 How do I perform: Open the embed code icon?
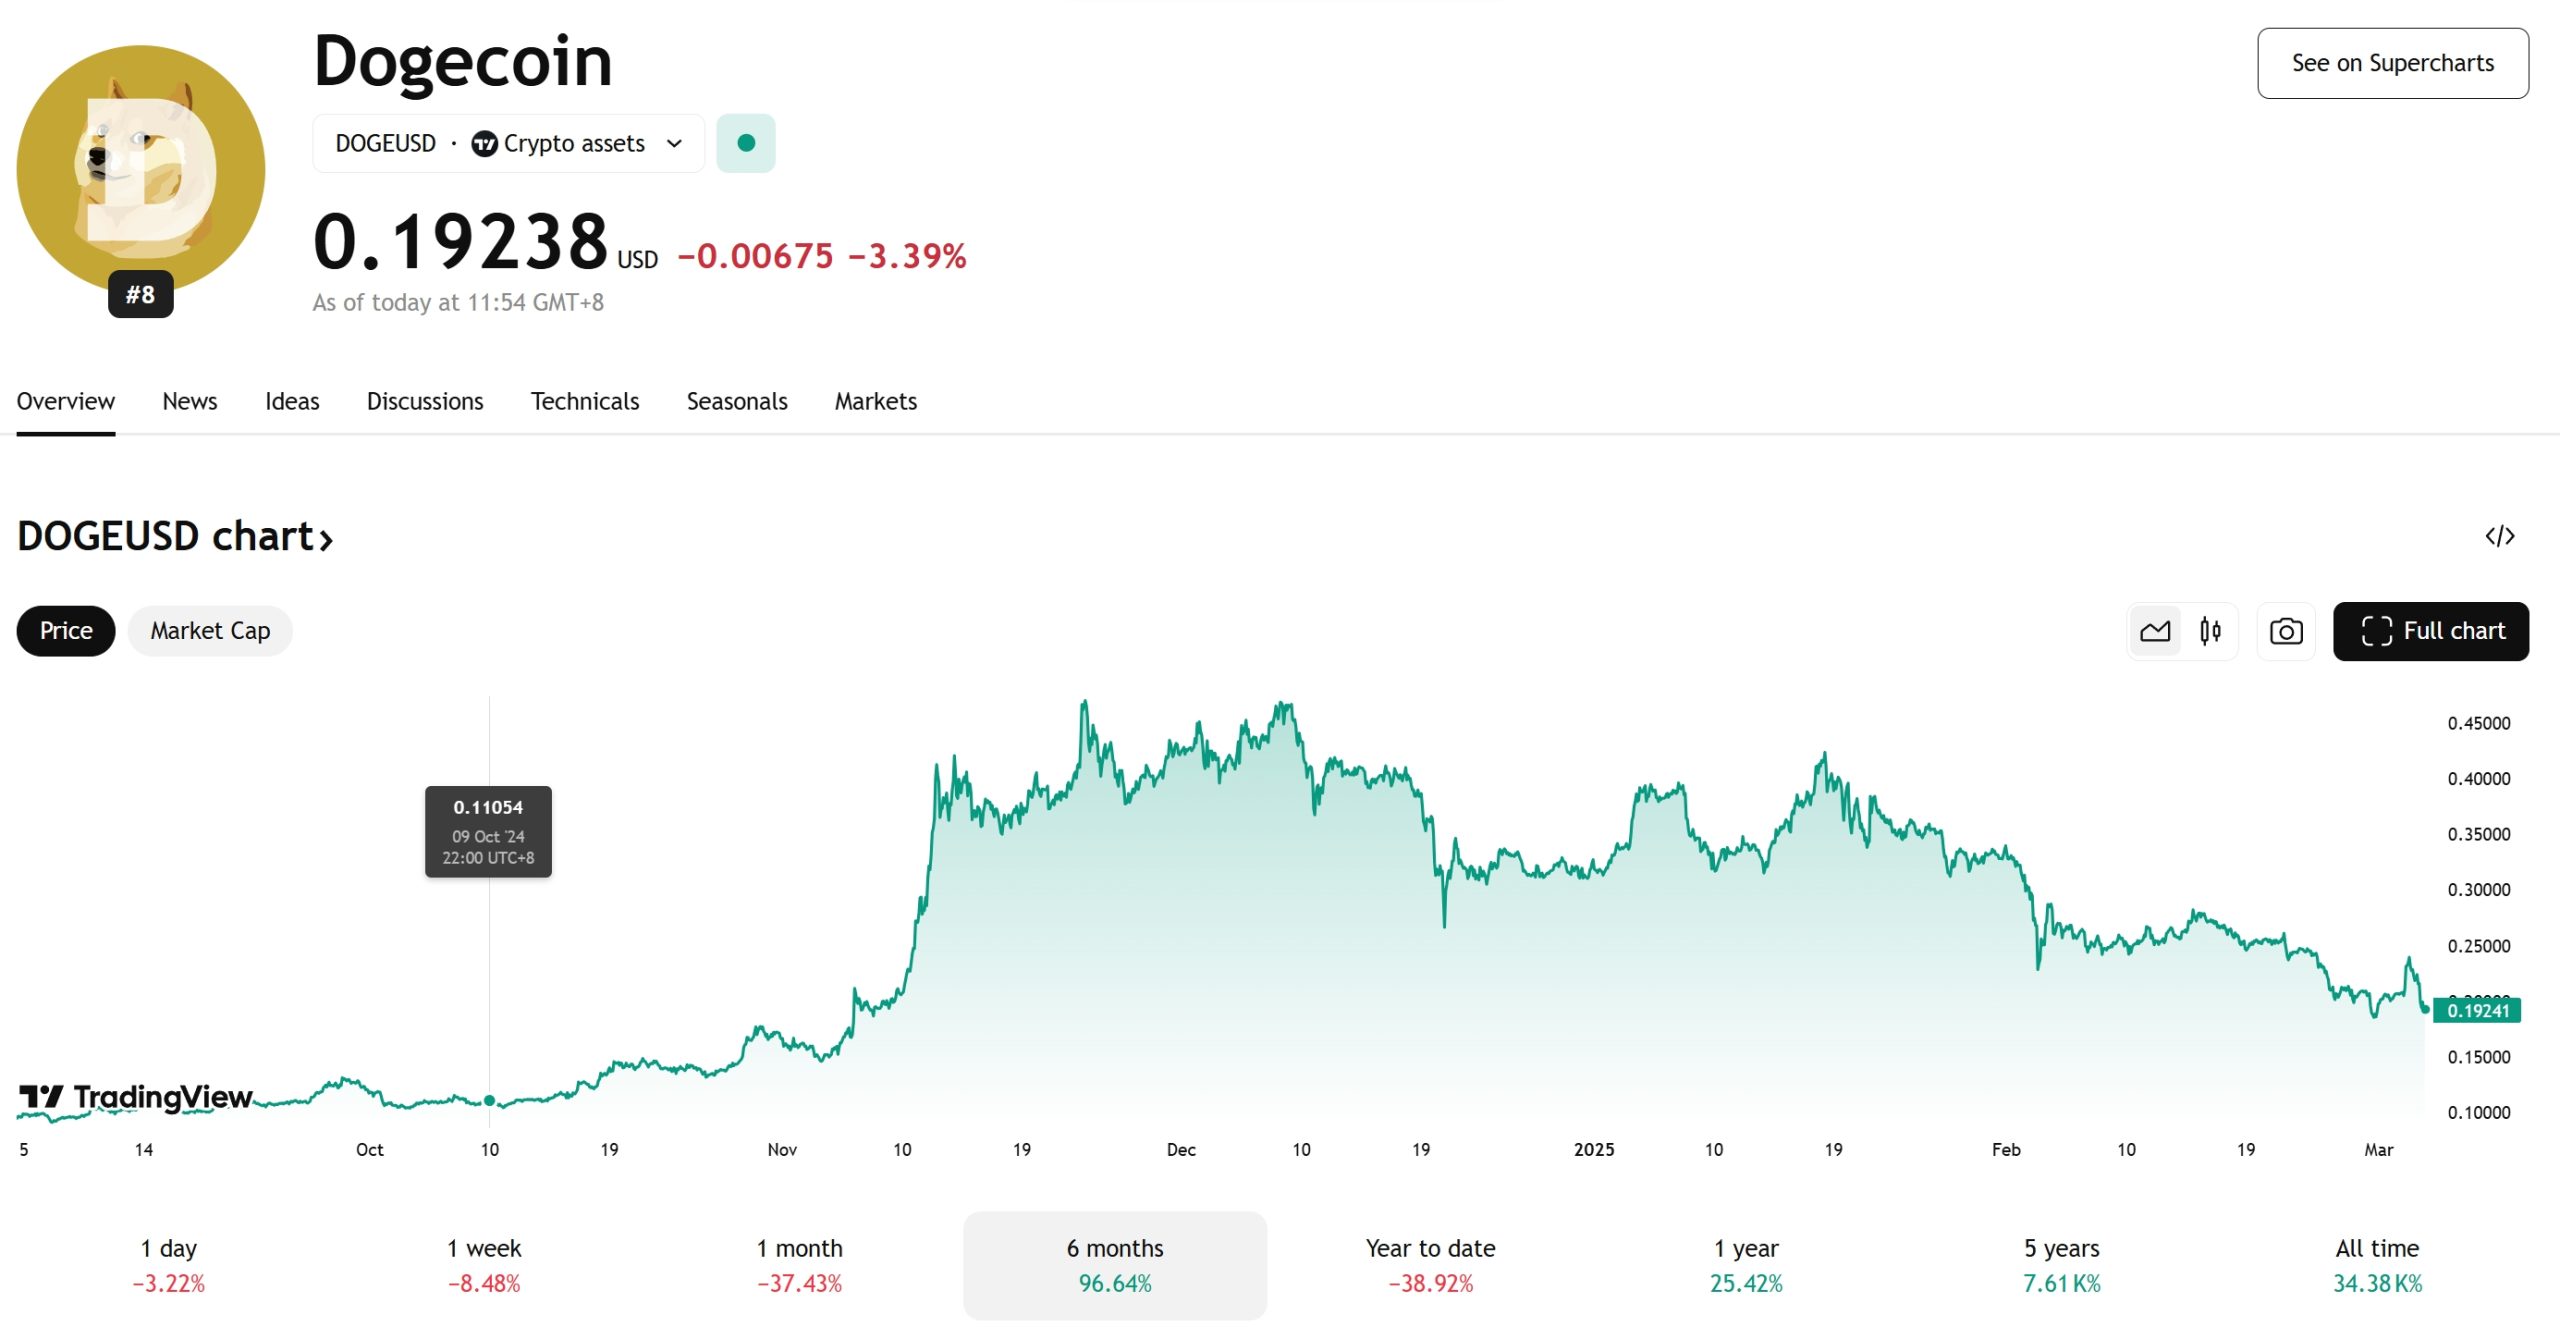tap(2499, 536)
